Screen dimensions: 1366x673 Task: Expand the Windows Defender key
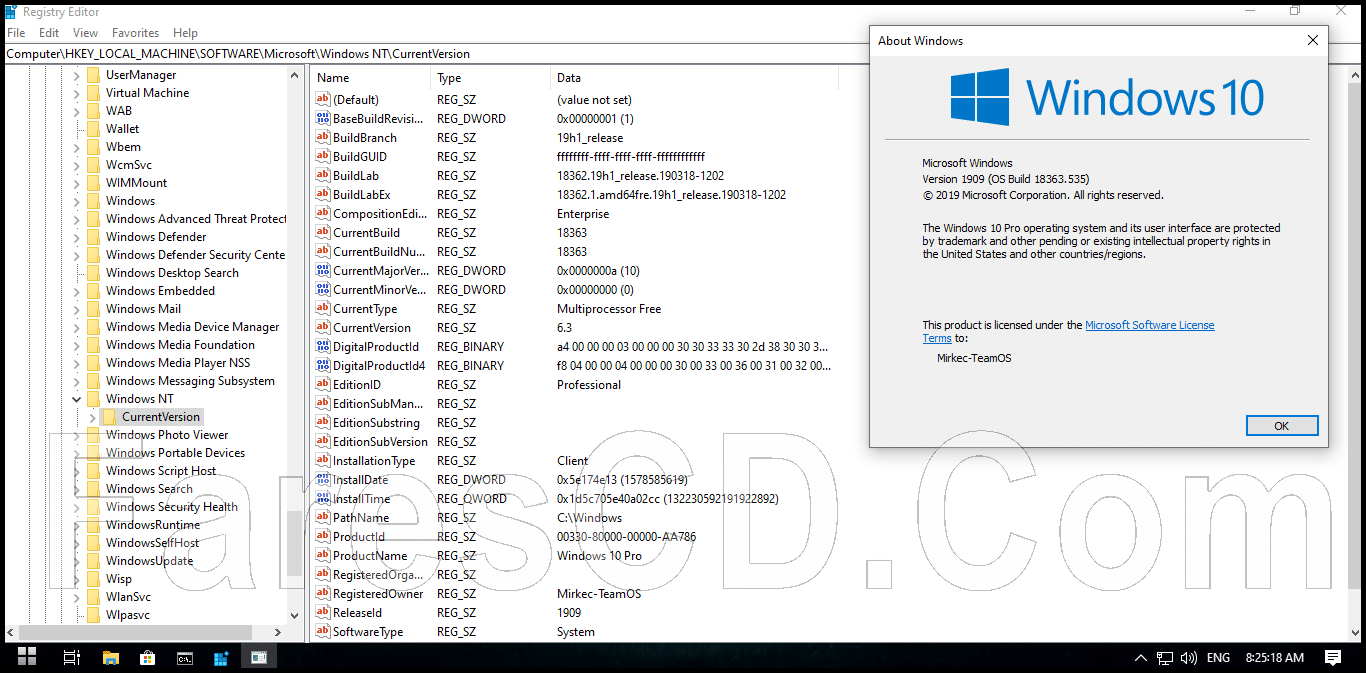77,237
